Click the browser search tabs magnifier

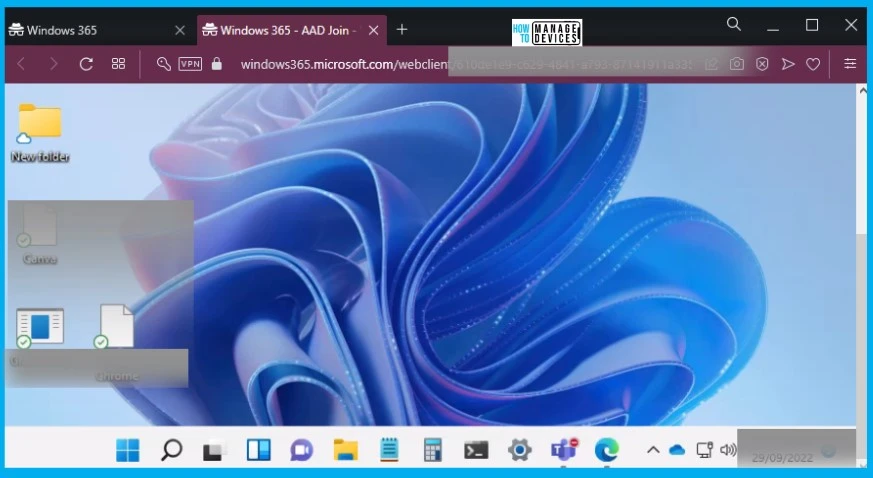pos(734,24)
